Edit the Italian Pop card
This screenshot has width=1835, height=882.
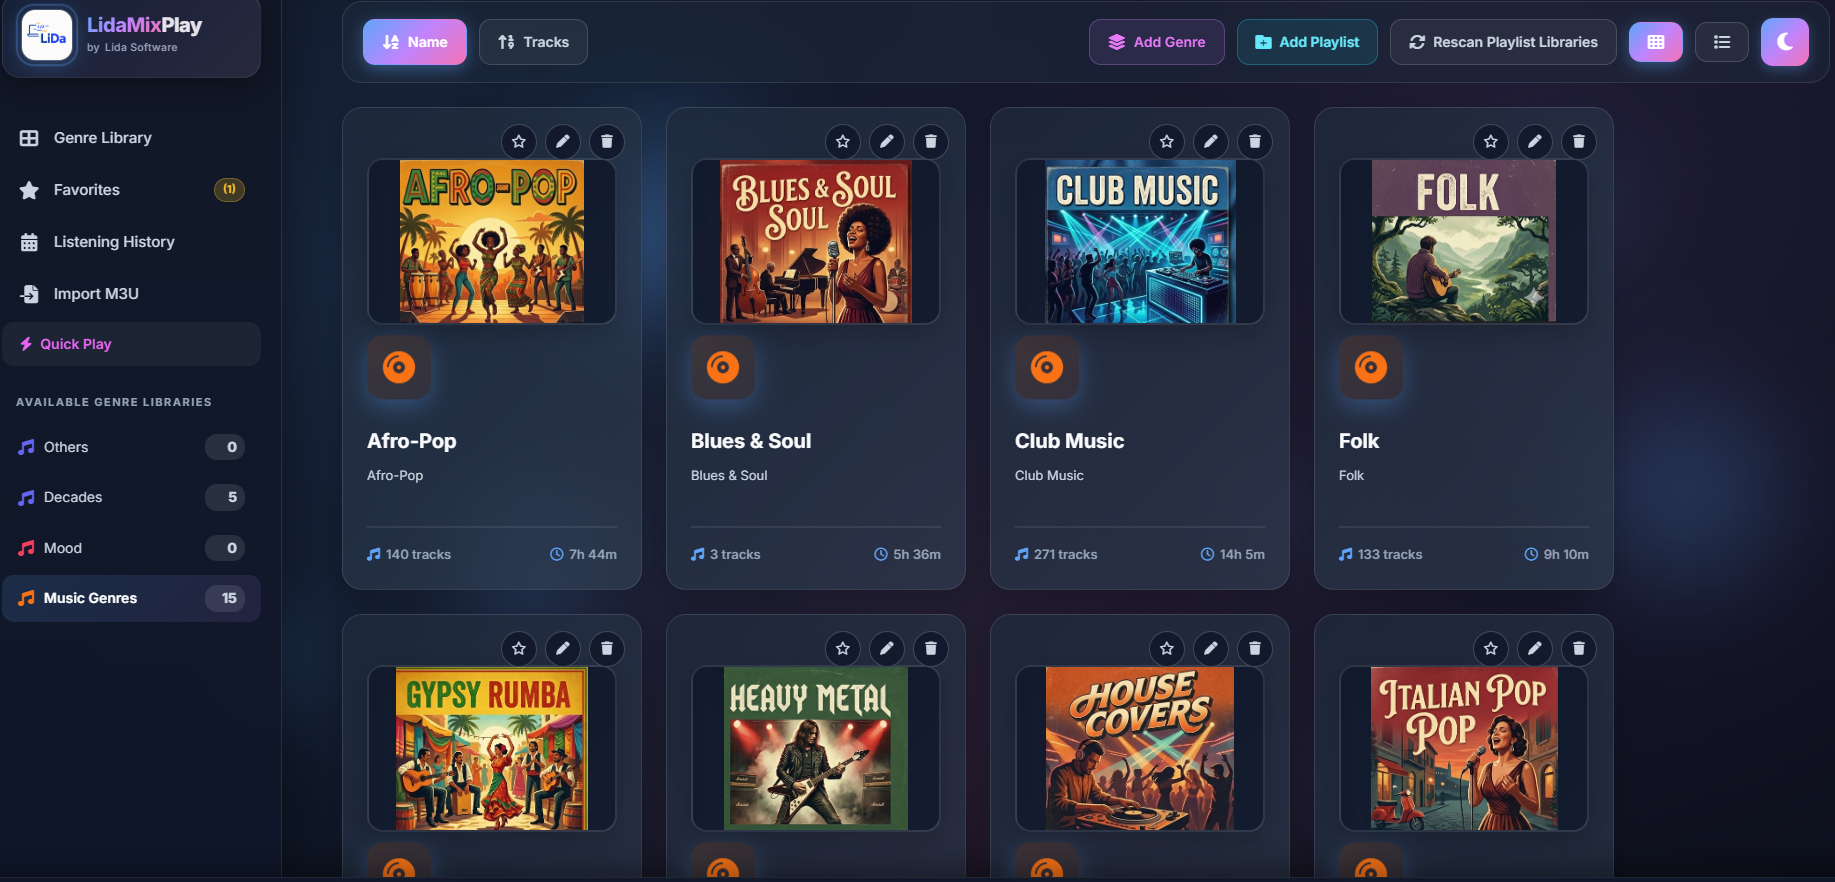coord(1535,649)
